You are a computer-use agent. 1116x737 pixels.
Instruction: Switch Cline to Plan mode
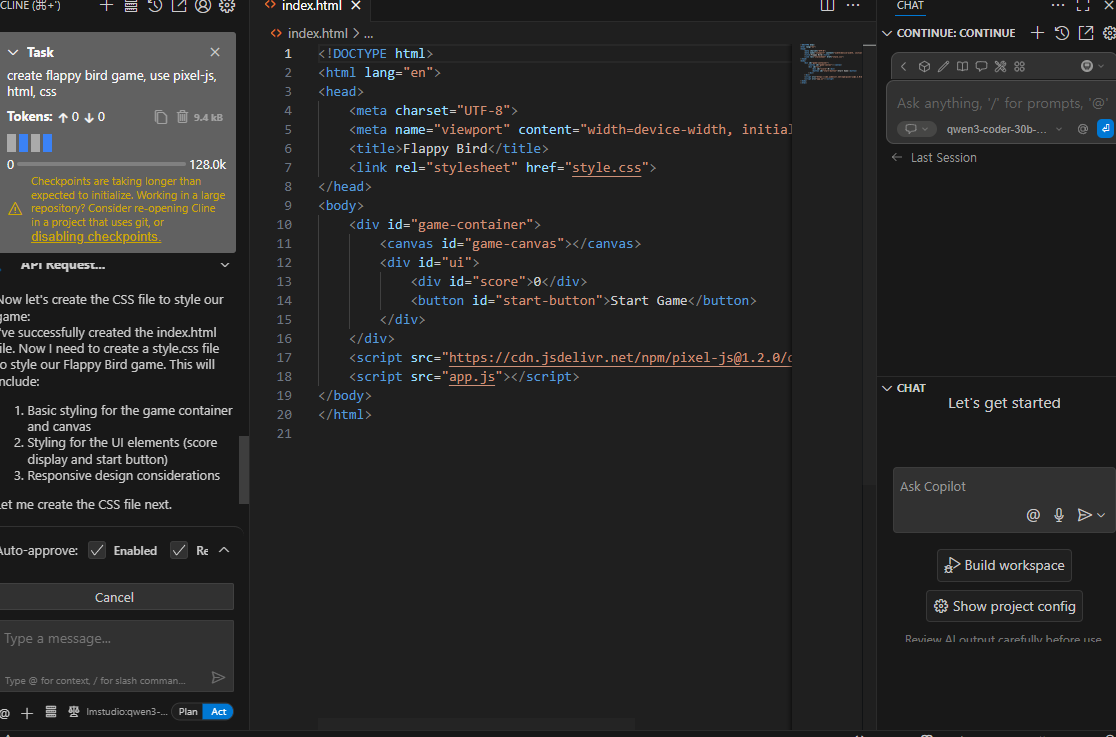click(x=188, y=711)
